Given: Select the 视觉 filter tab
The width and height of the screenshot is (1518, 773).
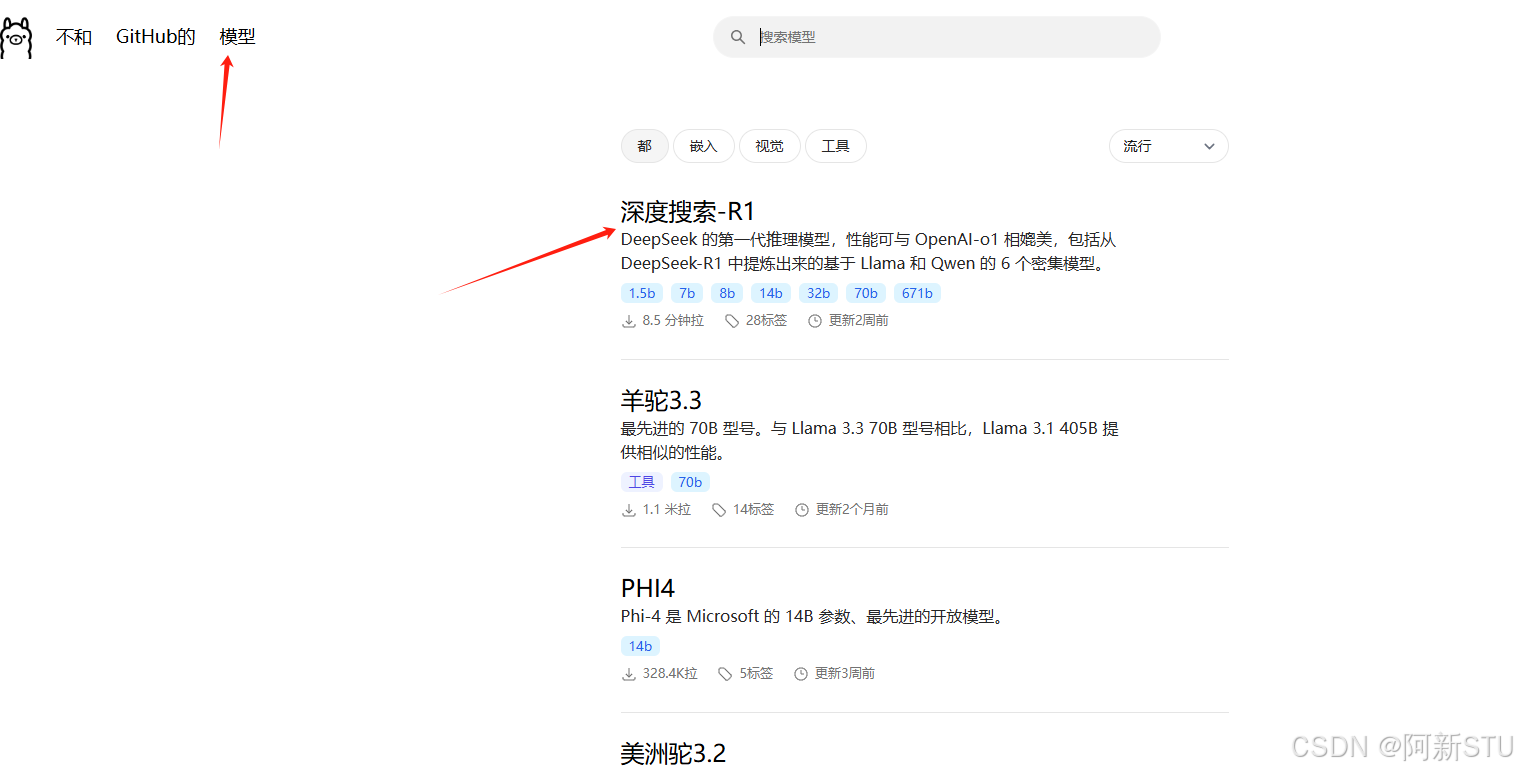Looking at the screenshot, I should click(x=770, y=146).
